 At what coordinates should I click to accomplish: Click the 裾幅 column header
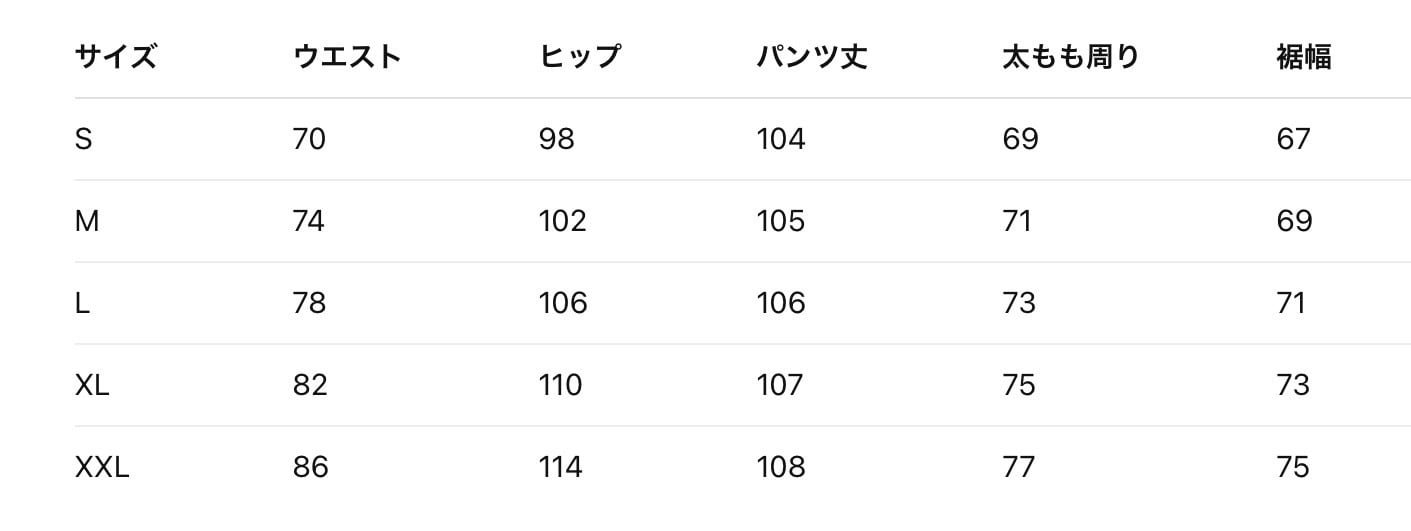(x=1303, y=57)
